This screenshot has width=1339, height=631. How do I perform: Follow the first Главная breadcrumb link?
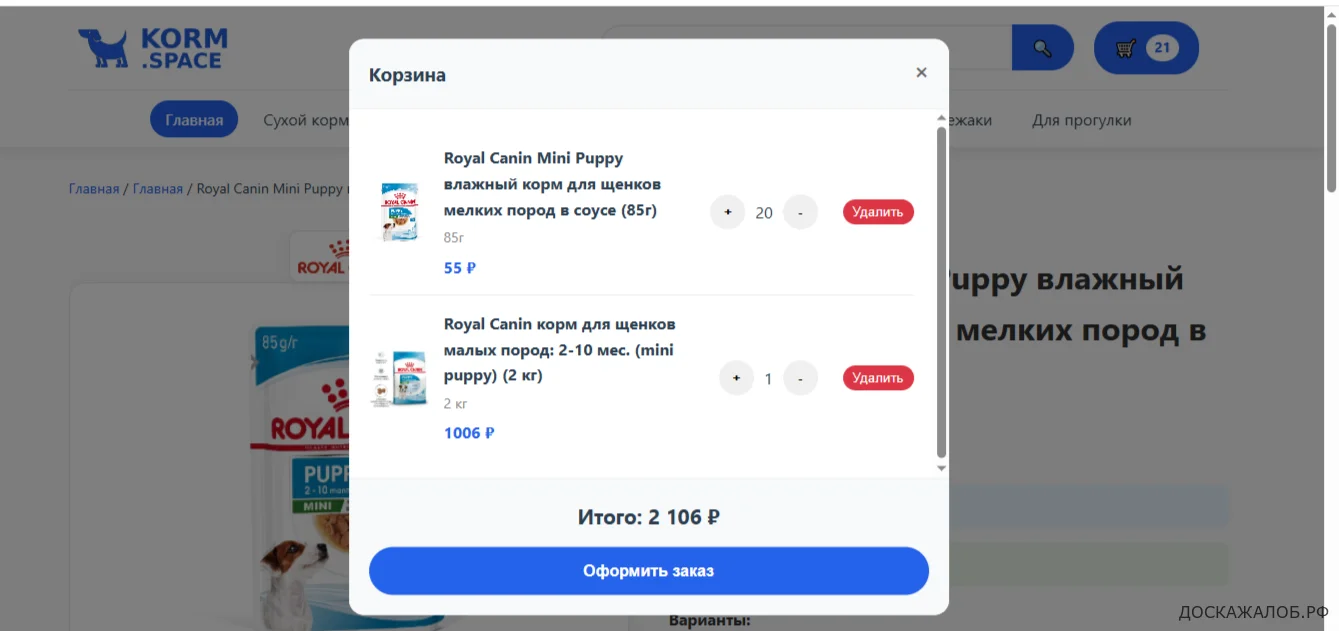pos(94,188)
